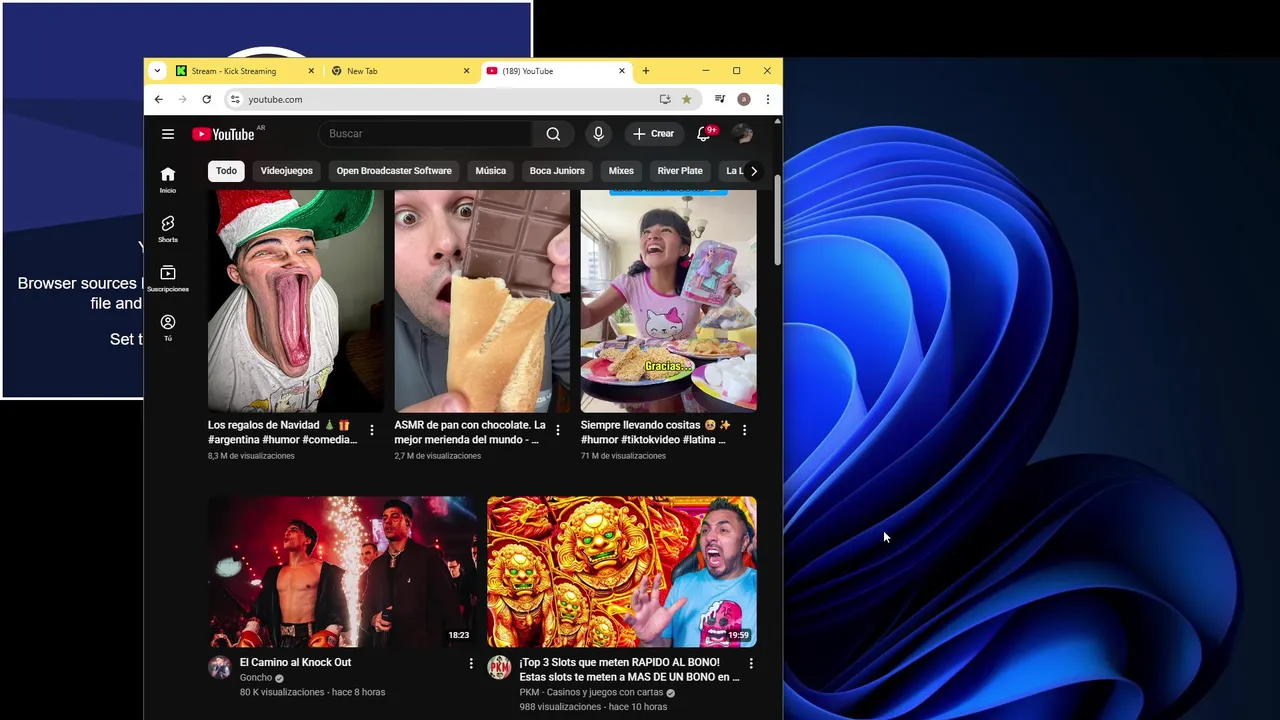Open the notifications bell
1280x720 pixels.
click(x=704, y=134)
